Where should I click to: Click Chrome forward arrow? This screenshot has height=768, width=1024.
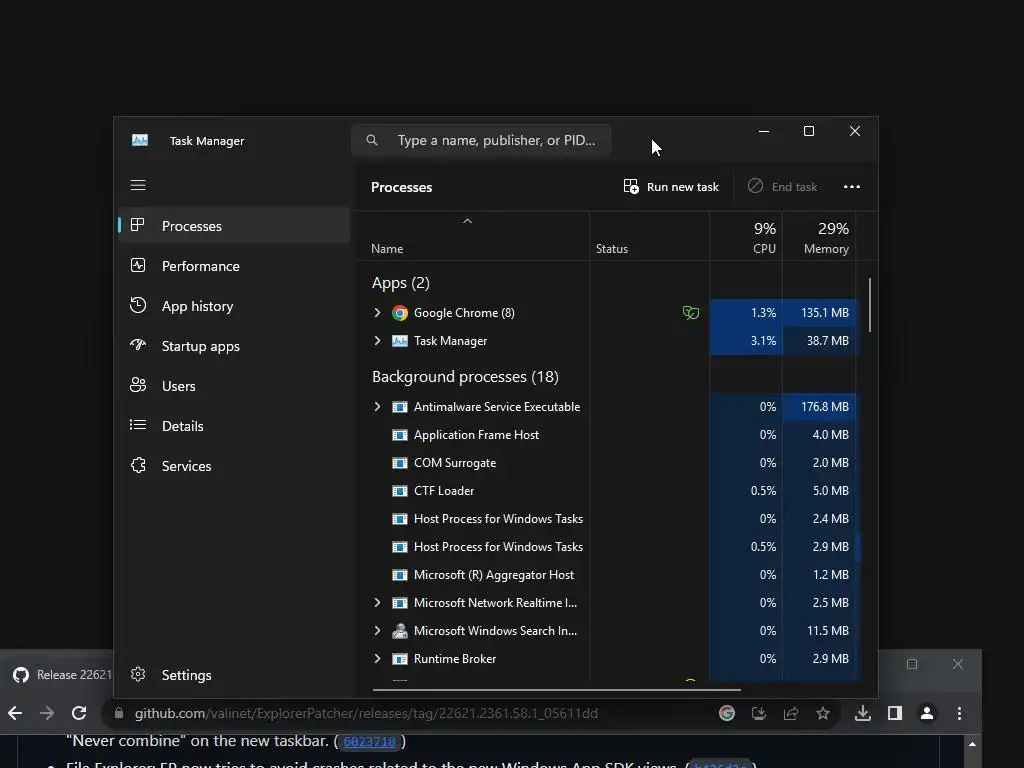(x=47, y=713)
